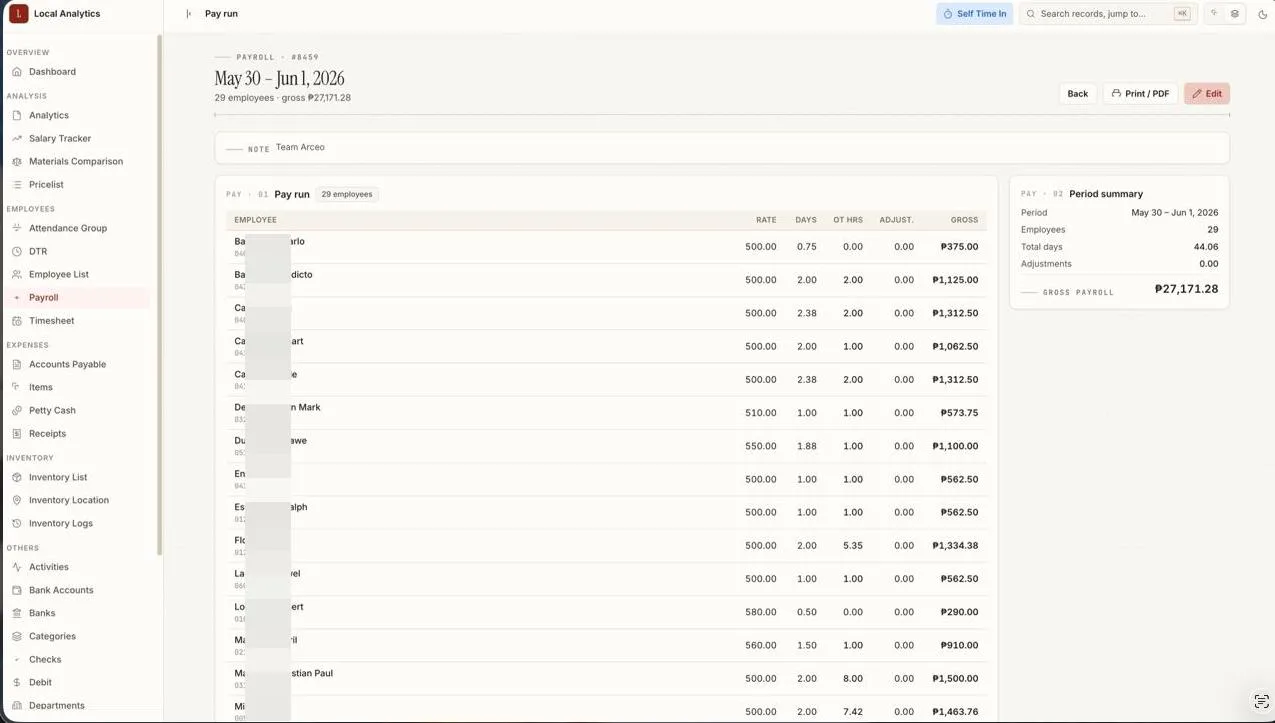The image size is (1275, 723).
Task: Click the Inventory List box icon
Action: [x=17, y=477]
